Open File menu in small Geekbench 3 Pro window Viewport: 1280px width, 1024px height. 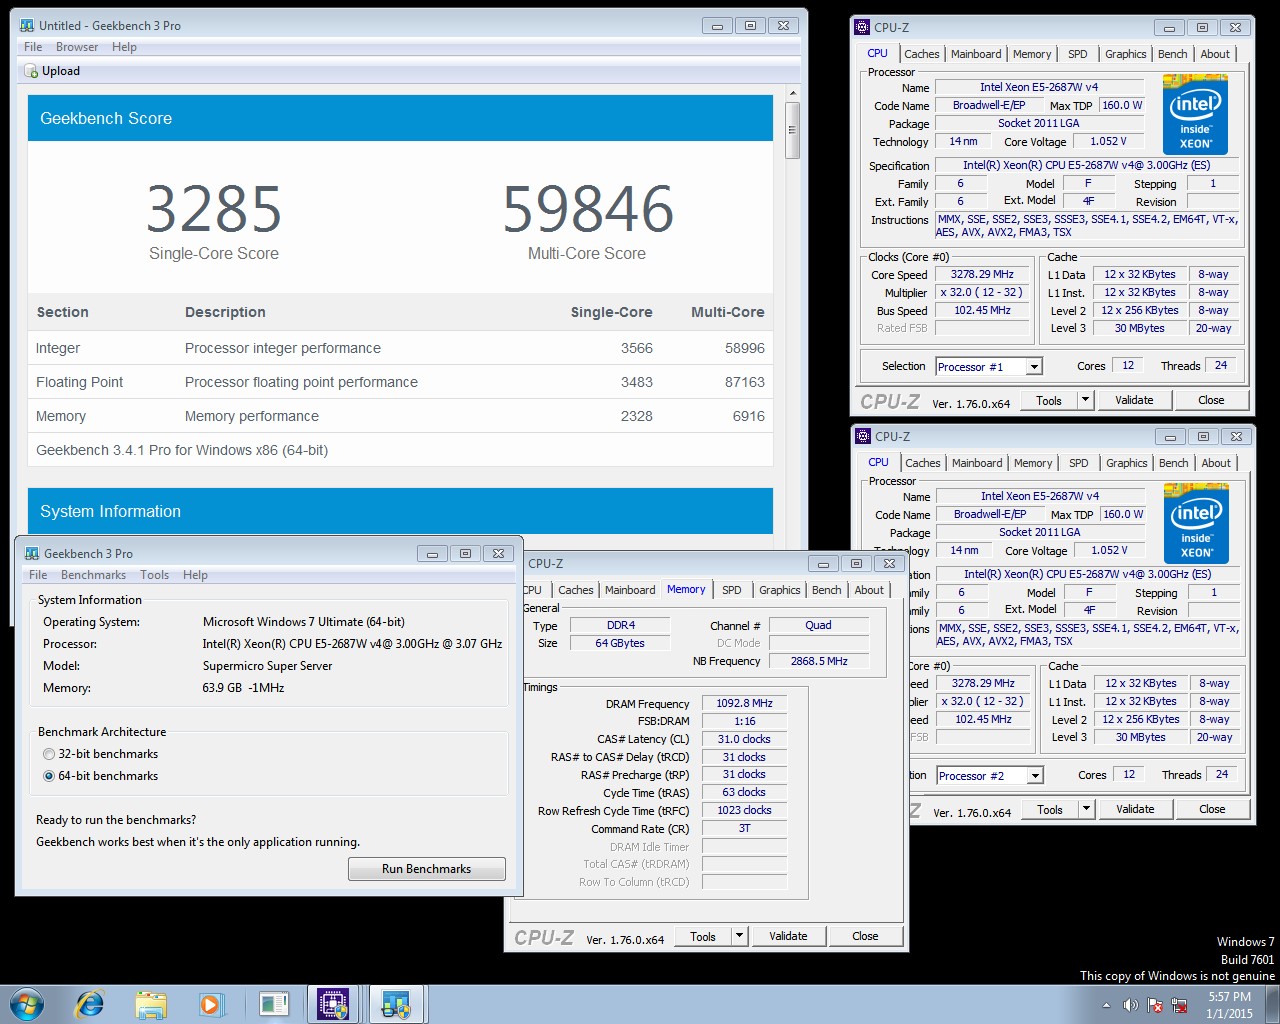(38, 575)
